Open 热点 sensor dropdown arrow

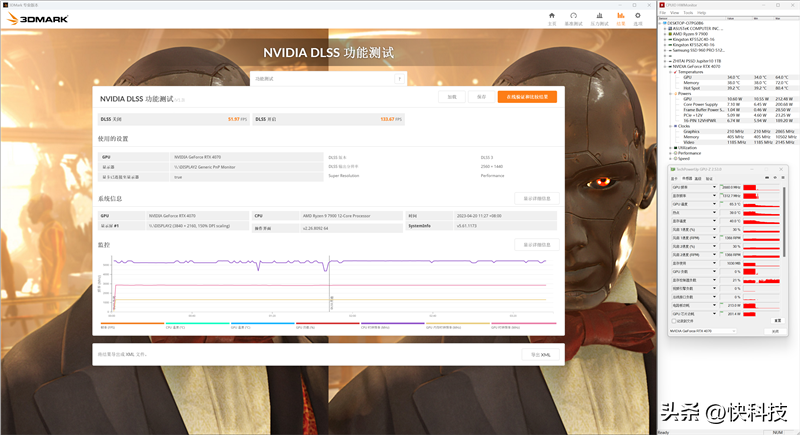[714, 213]
